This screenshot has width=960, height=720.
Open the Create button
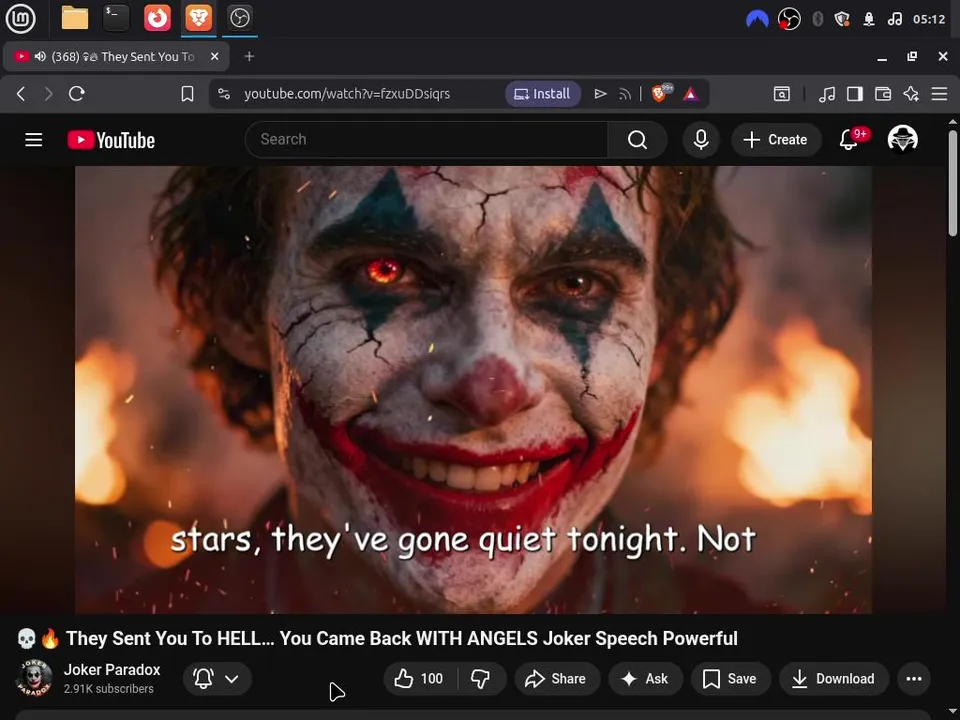tap(776, 140)
